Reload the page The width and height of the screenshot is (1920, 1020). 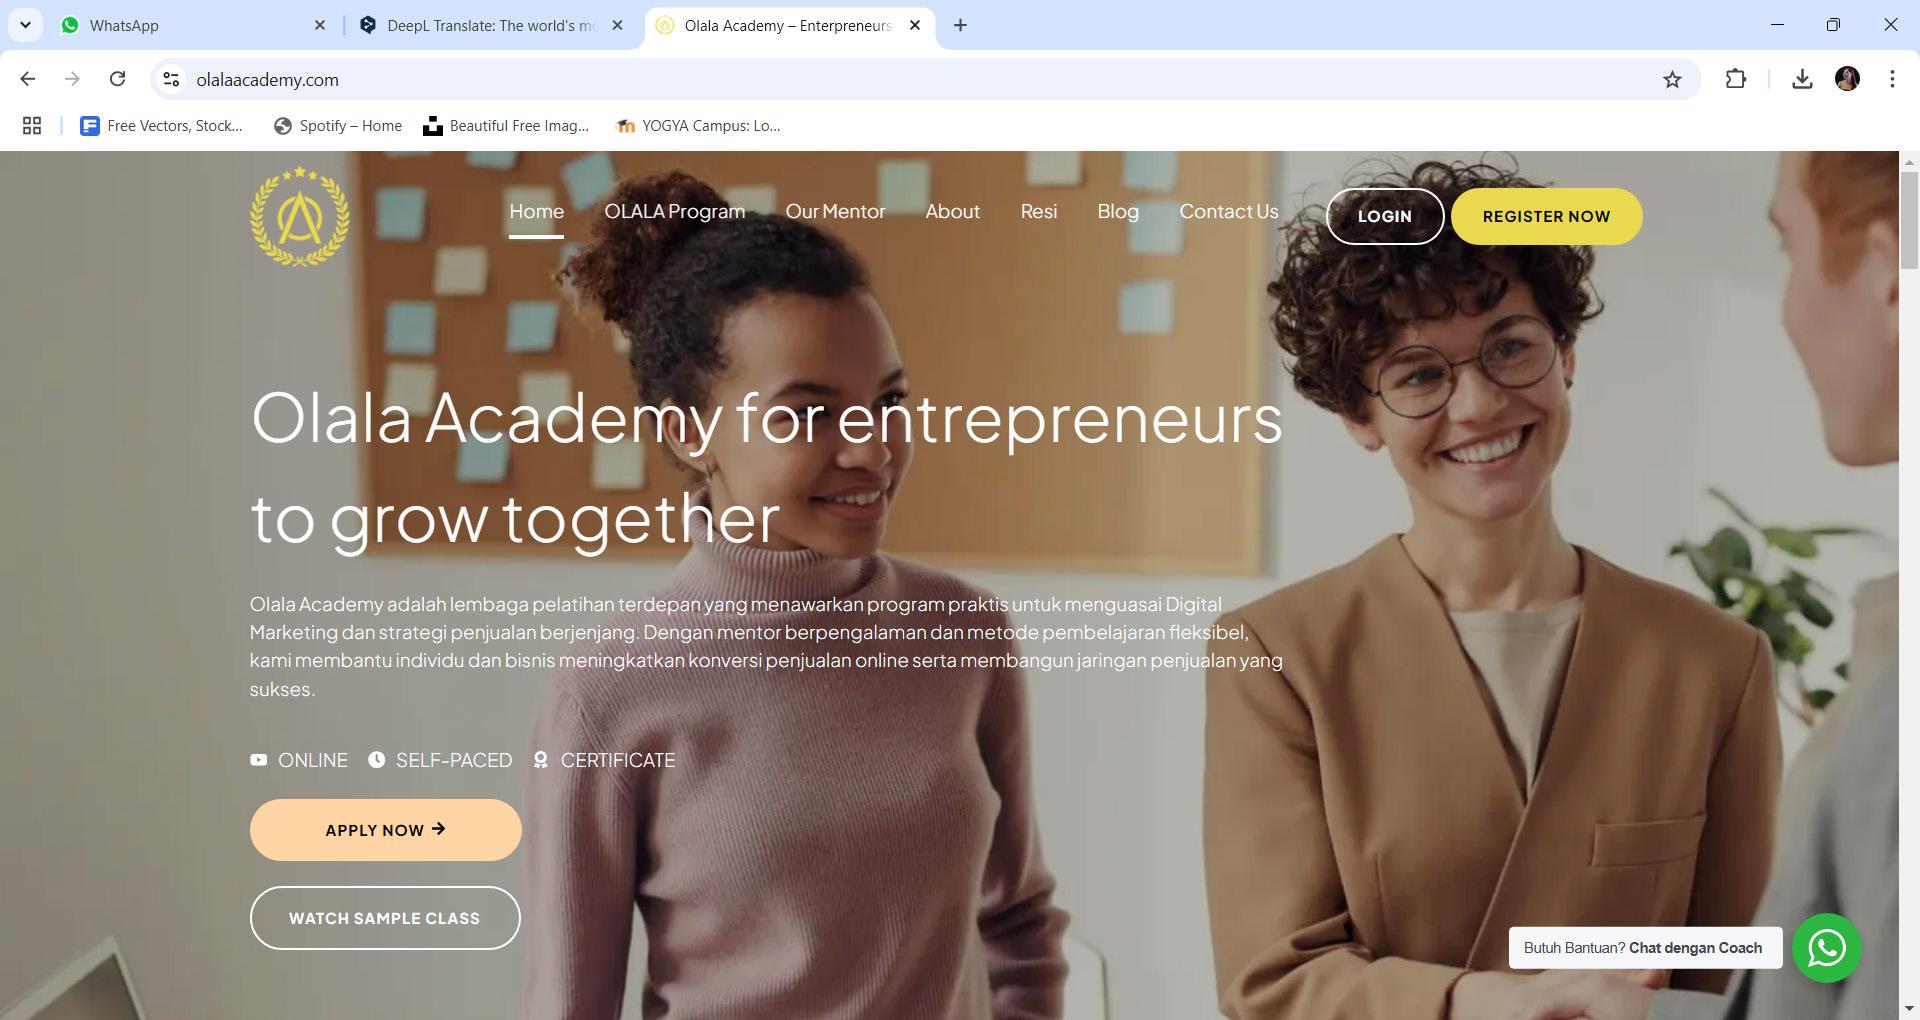pyautogui.click(x=117, y=79)
